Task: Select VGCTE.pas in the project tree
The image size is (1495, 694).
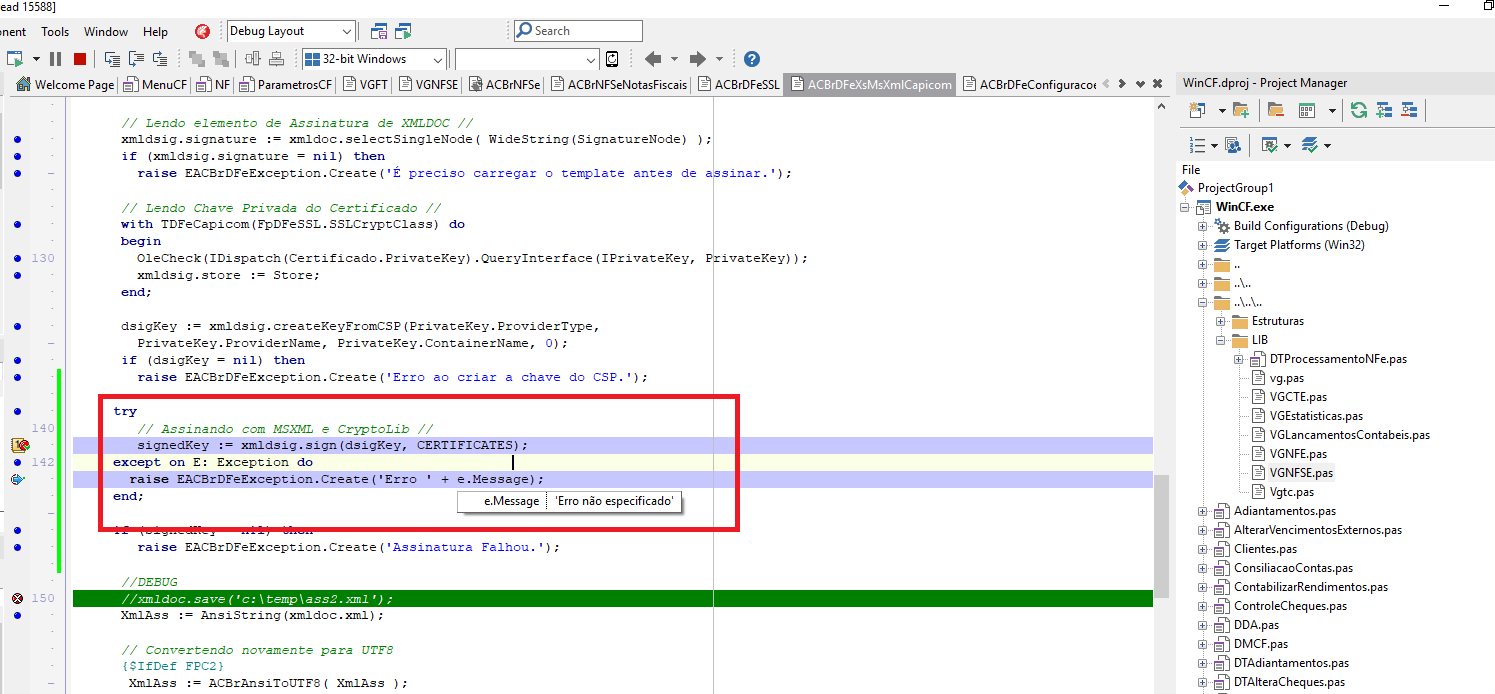Action: pos(1297,397)
